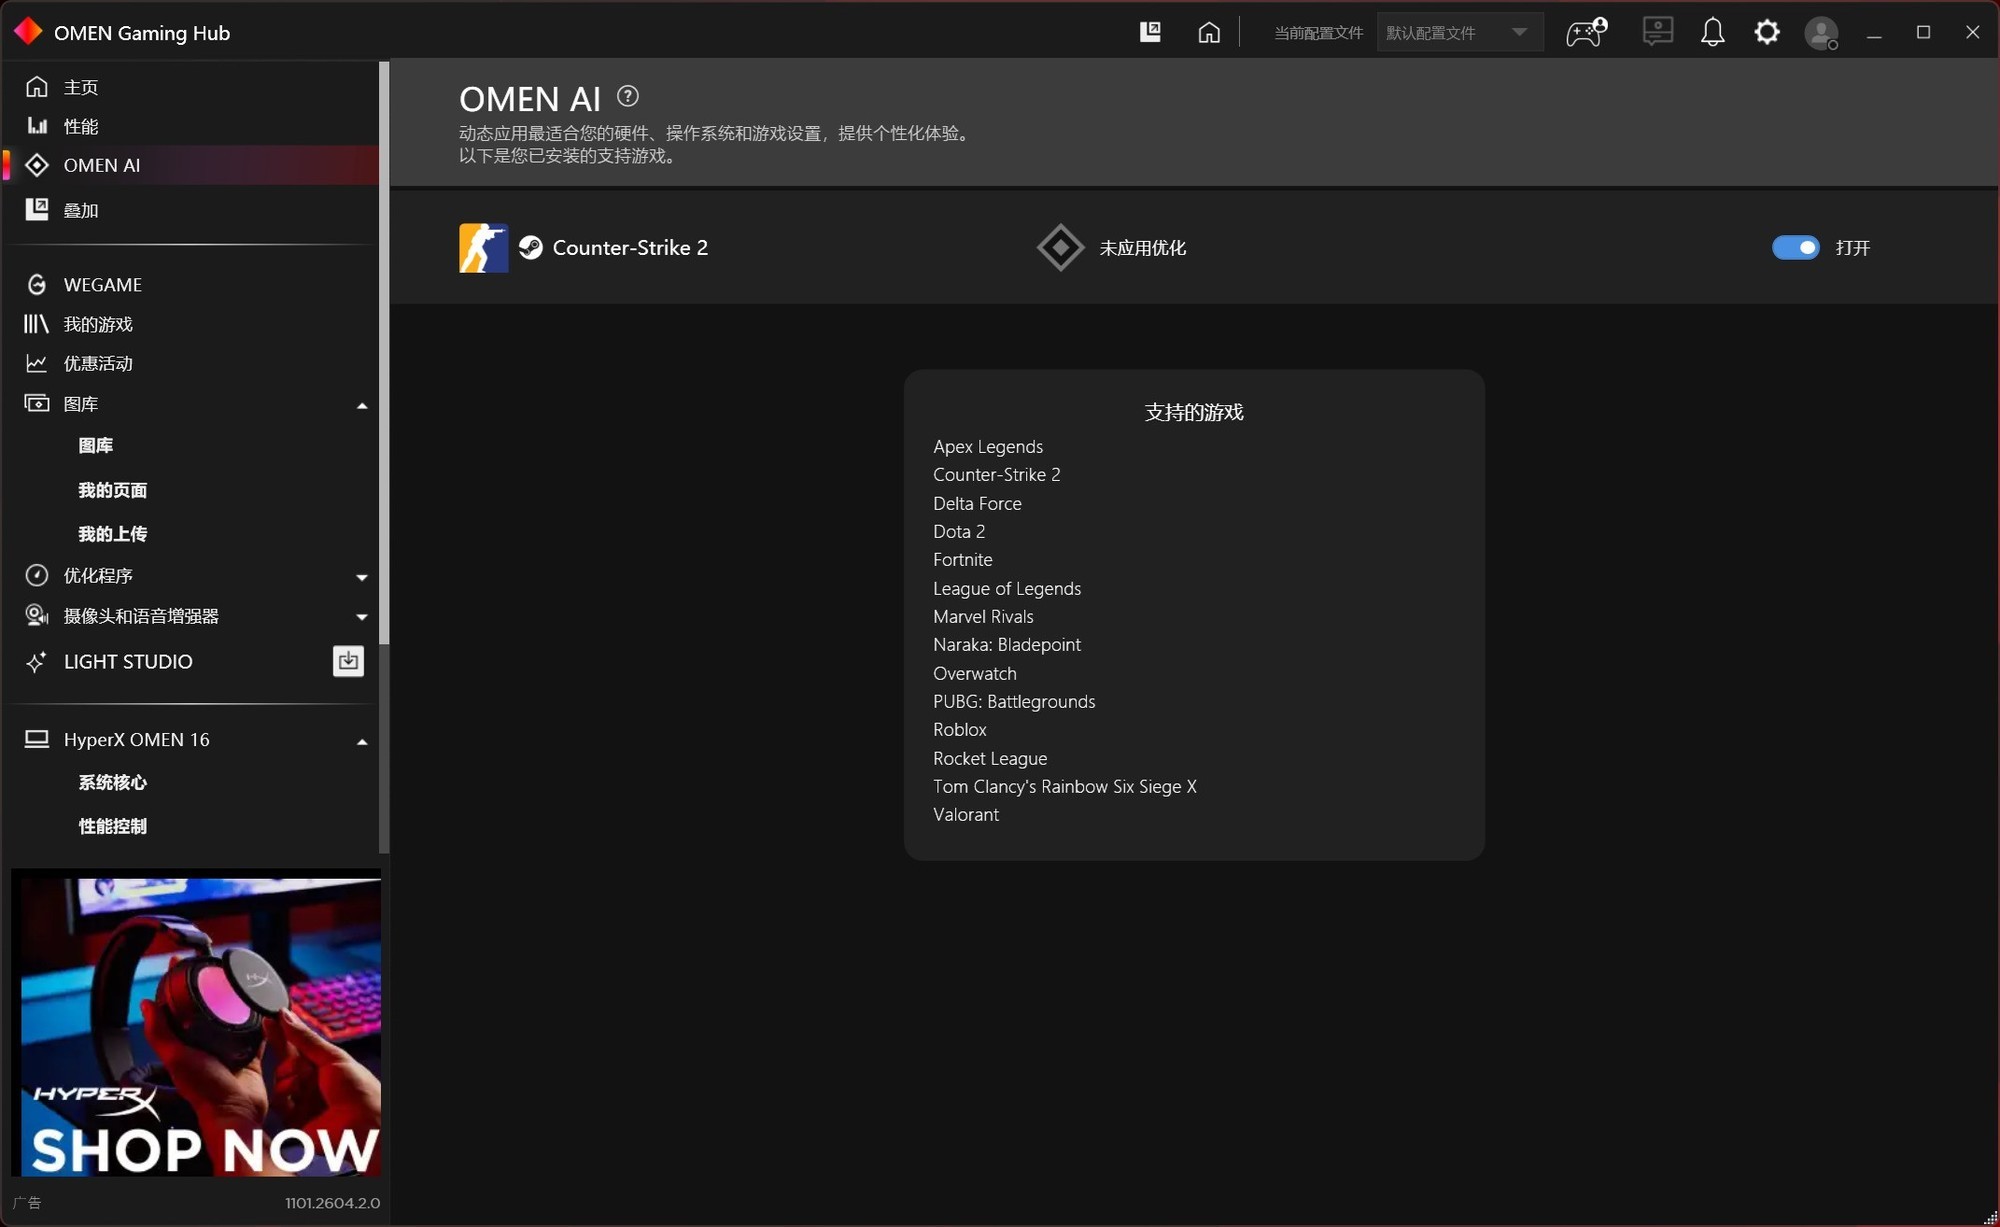Viewport: 2000px width, 1227px height.
Task: Open 系统核心 under HyperX OMEN 16
Action: pyautogui.click(x=113, y=782)
